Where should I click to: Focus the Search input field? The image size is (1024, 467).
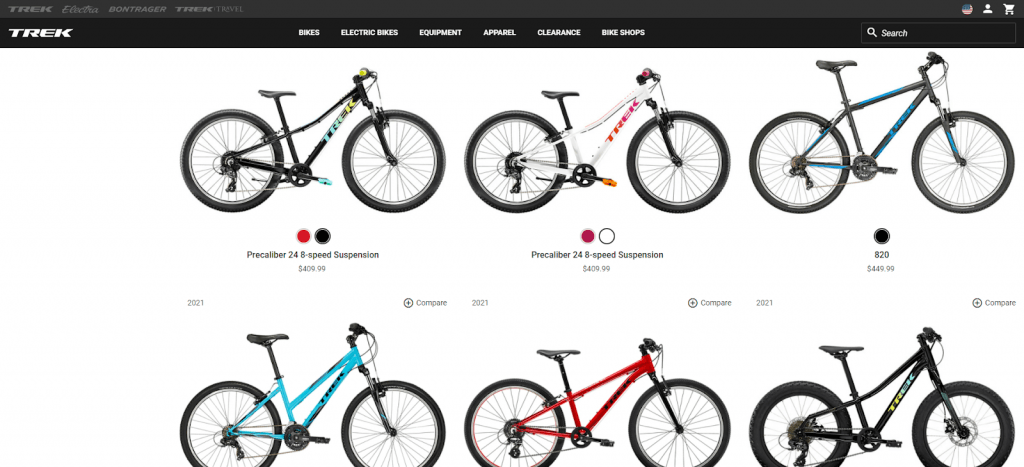click(x=938, y=33)
